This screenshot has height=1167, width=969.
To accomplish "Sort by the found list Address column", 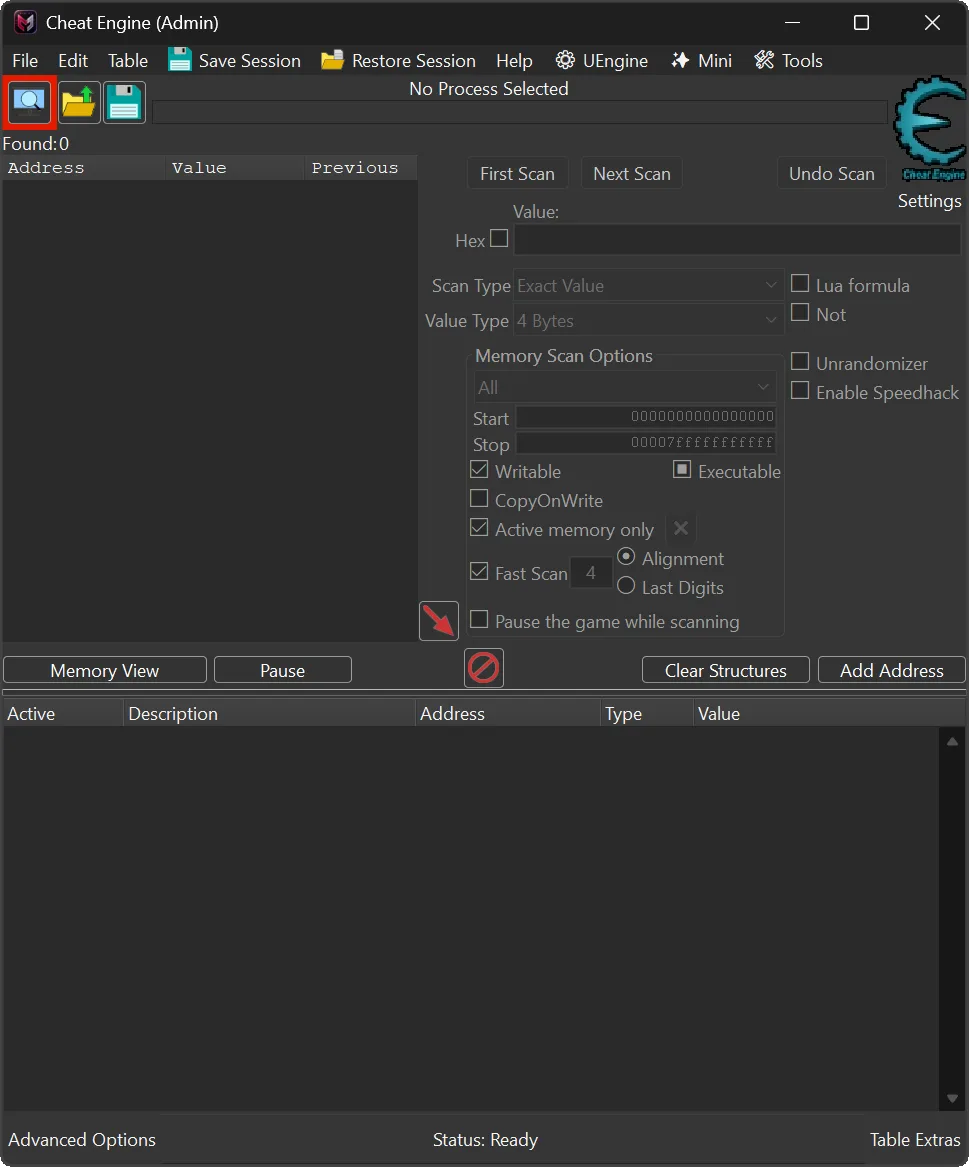I will coord(83,168).
